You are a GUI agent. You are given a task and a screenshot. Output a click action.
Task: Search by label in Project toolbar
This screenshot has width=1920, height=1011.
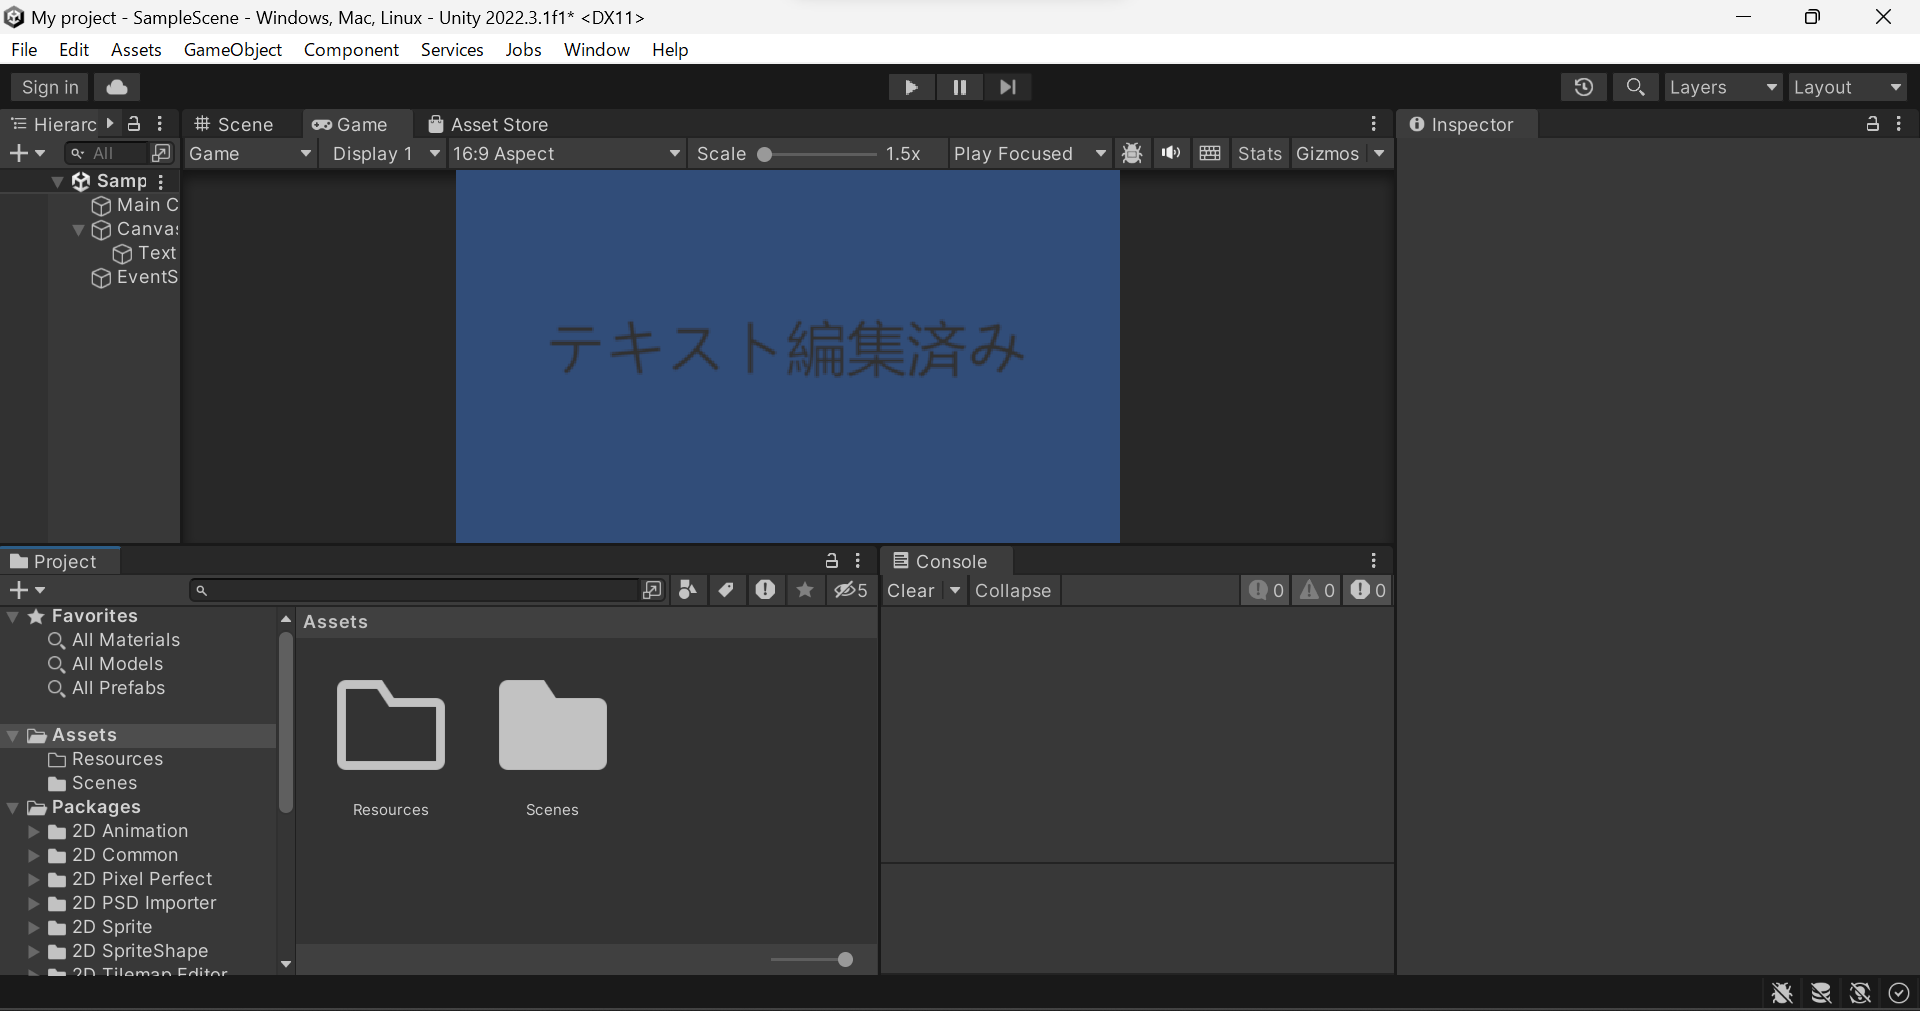(727, 590)
